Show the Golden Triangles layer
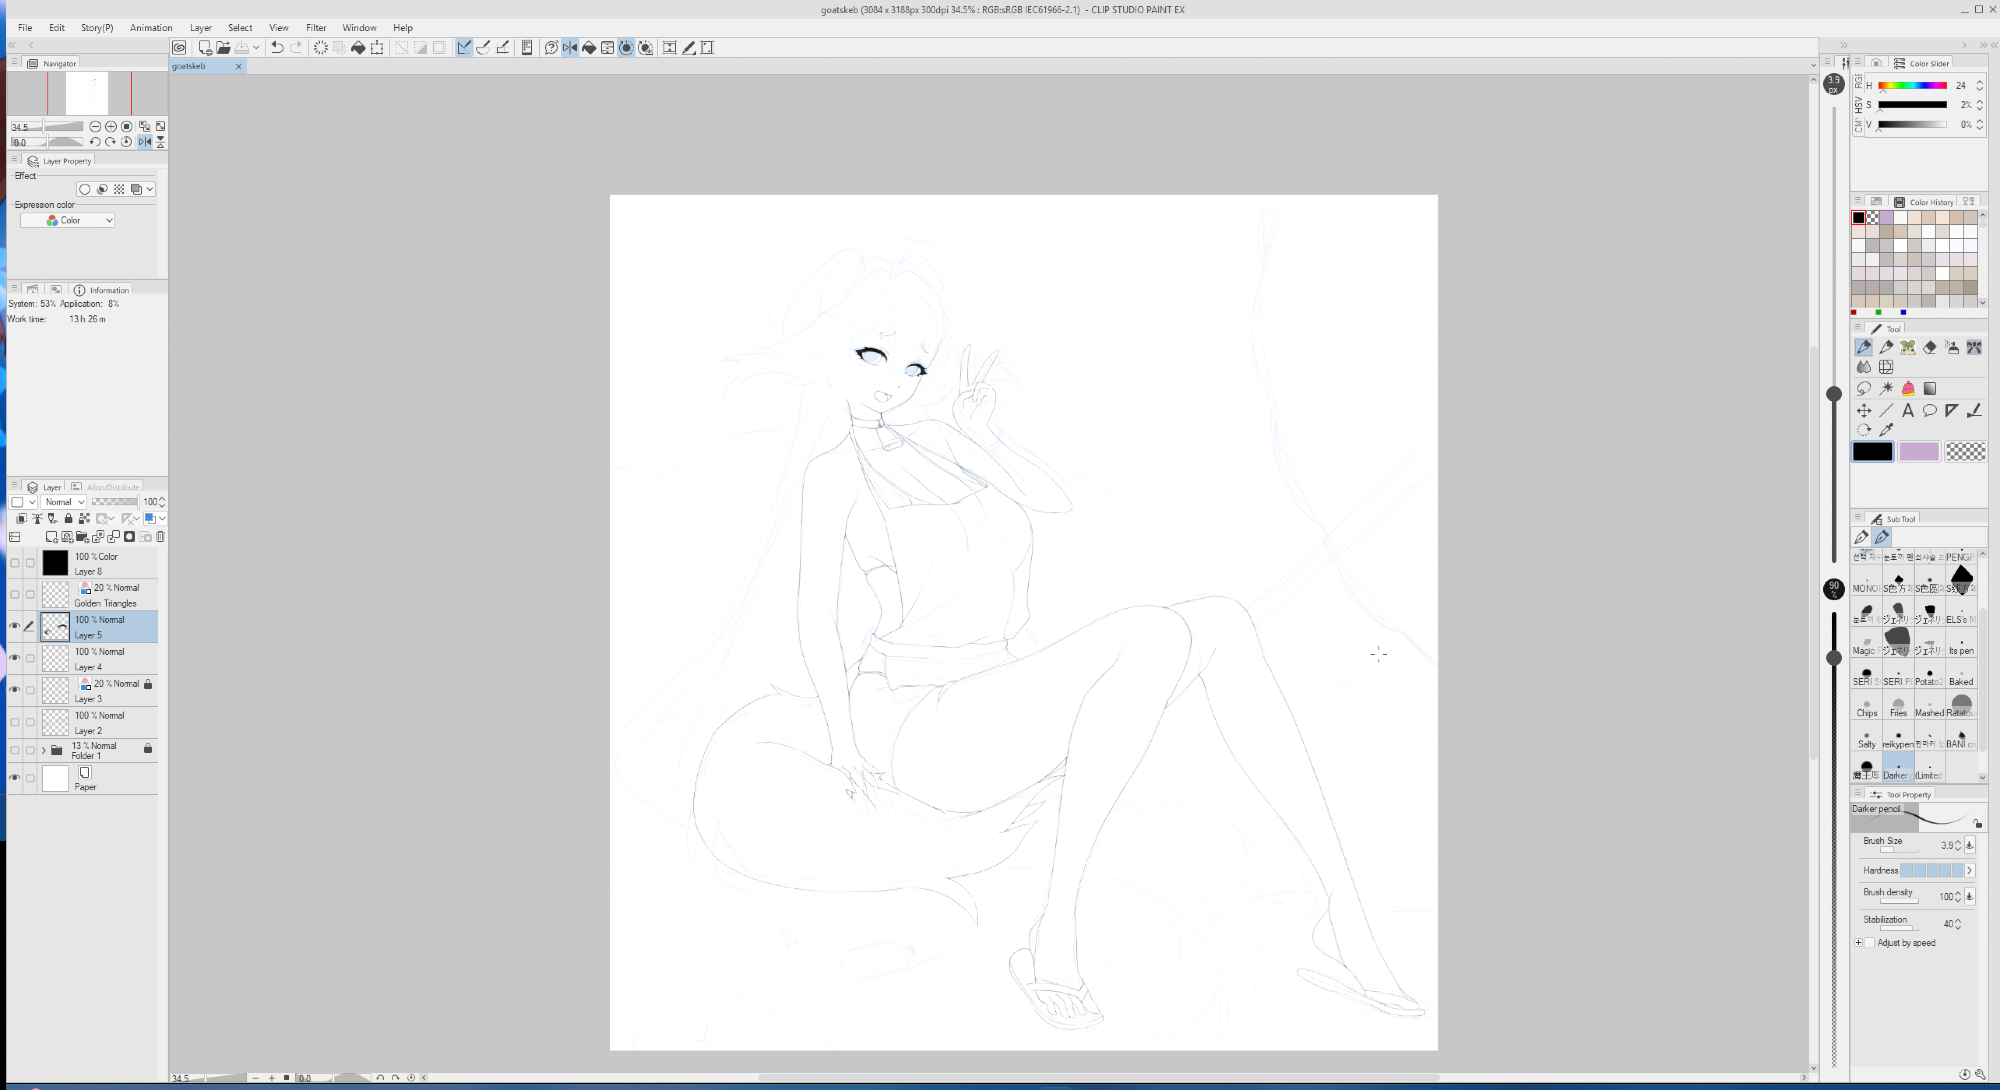Screen dimensions: 2000x1090 (x=14, y=594)
